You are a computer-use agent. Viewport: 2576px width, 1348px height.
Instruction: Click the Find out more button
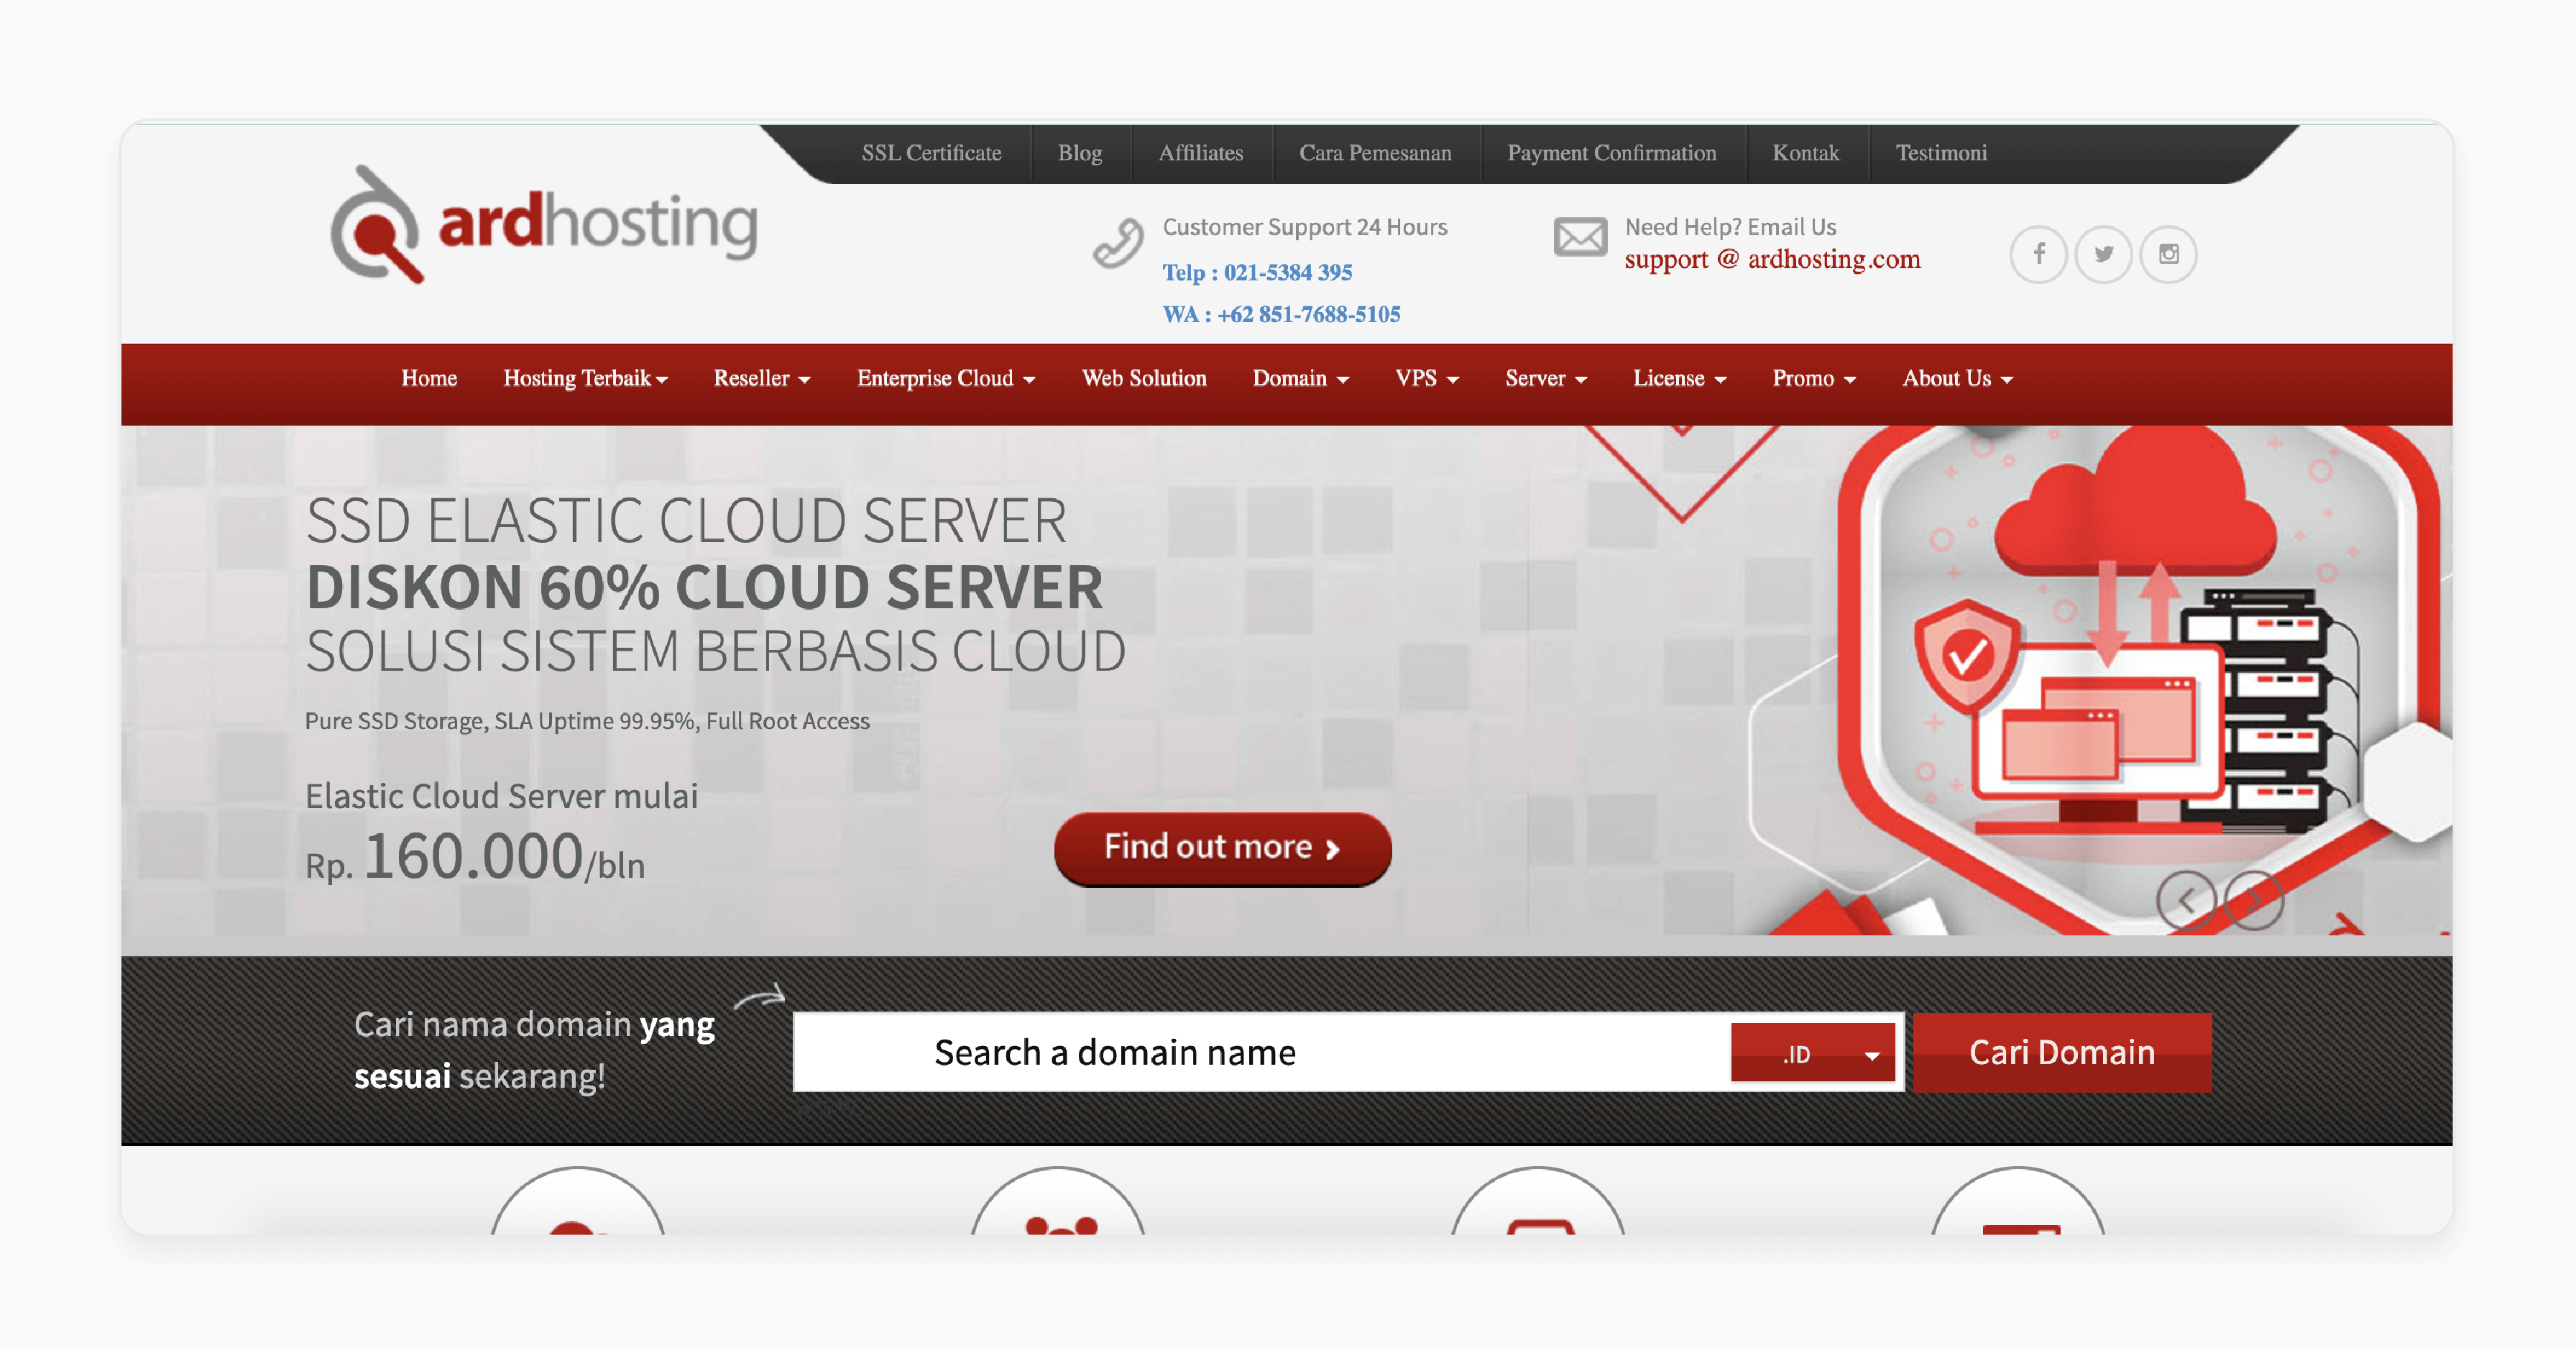pyautogui.click(x=1221, y=848)
